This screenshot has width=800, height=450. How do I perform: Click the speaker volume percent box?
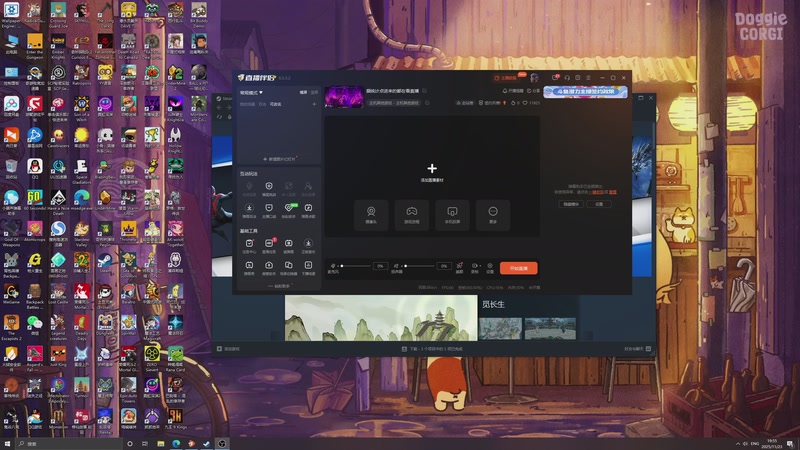(x=444, y=266)
